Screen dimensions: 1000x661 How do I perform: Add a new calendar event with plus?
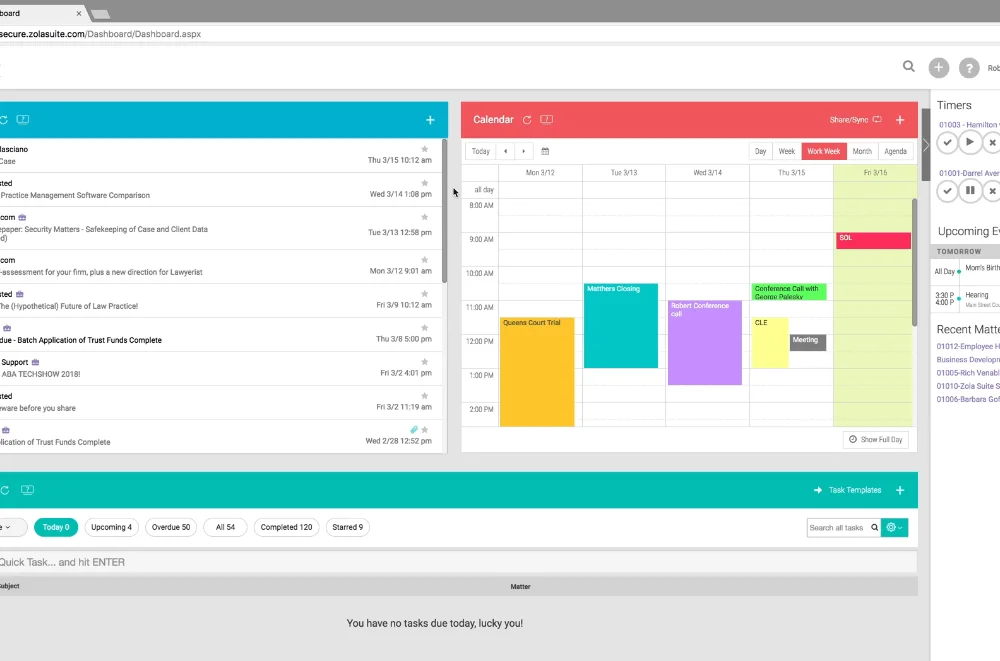[900, 120]
